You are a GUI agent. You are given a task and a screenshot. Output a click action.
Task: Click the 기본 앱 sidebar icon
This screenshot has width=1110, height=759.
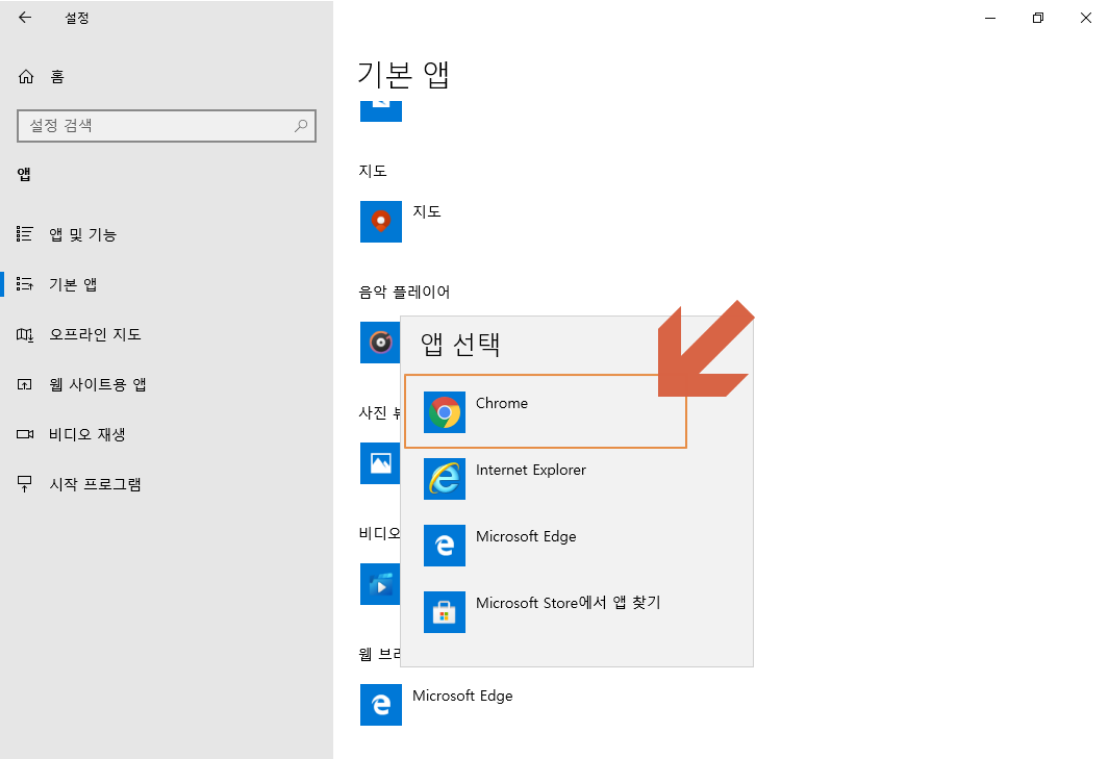pyautogui.click(x=25, y=285)
